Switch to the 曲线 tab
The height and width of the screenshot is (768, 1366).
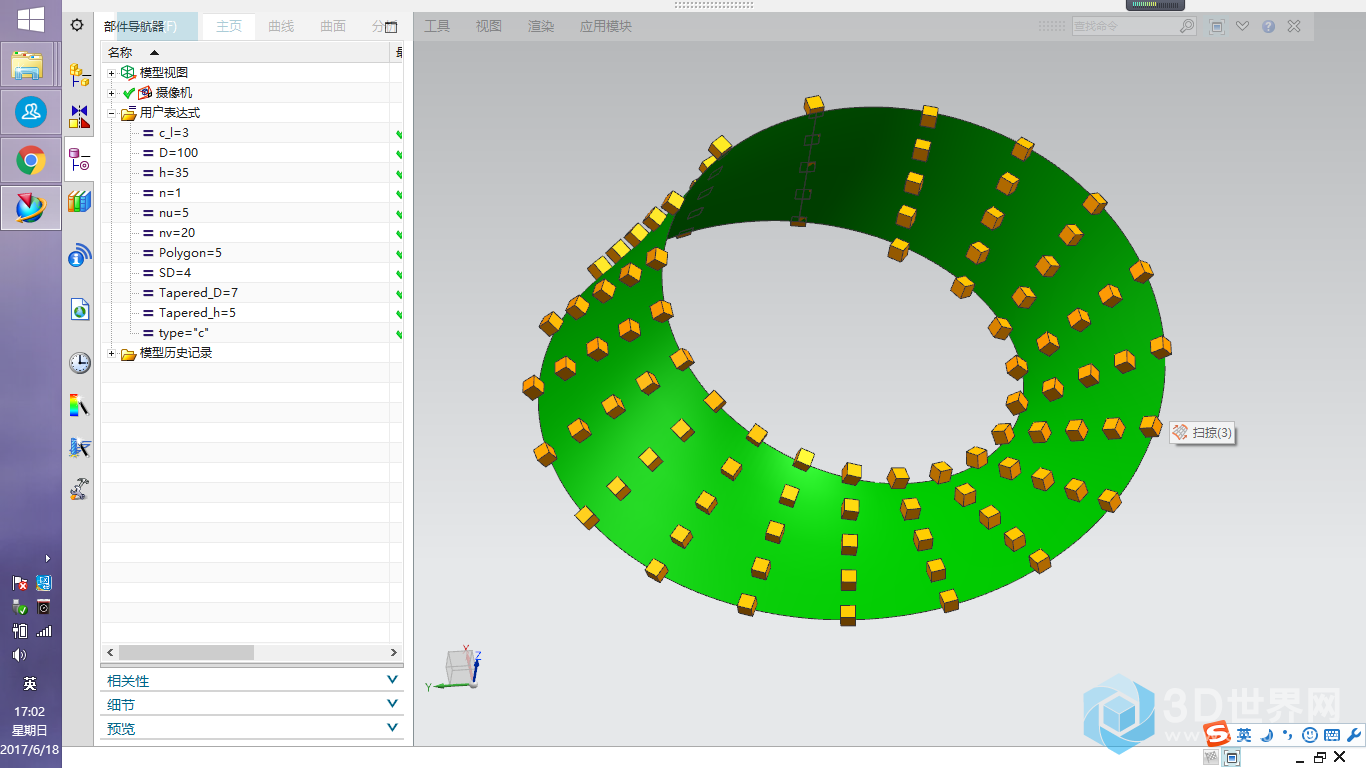click(x=281, y=26)
